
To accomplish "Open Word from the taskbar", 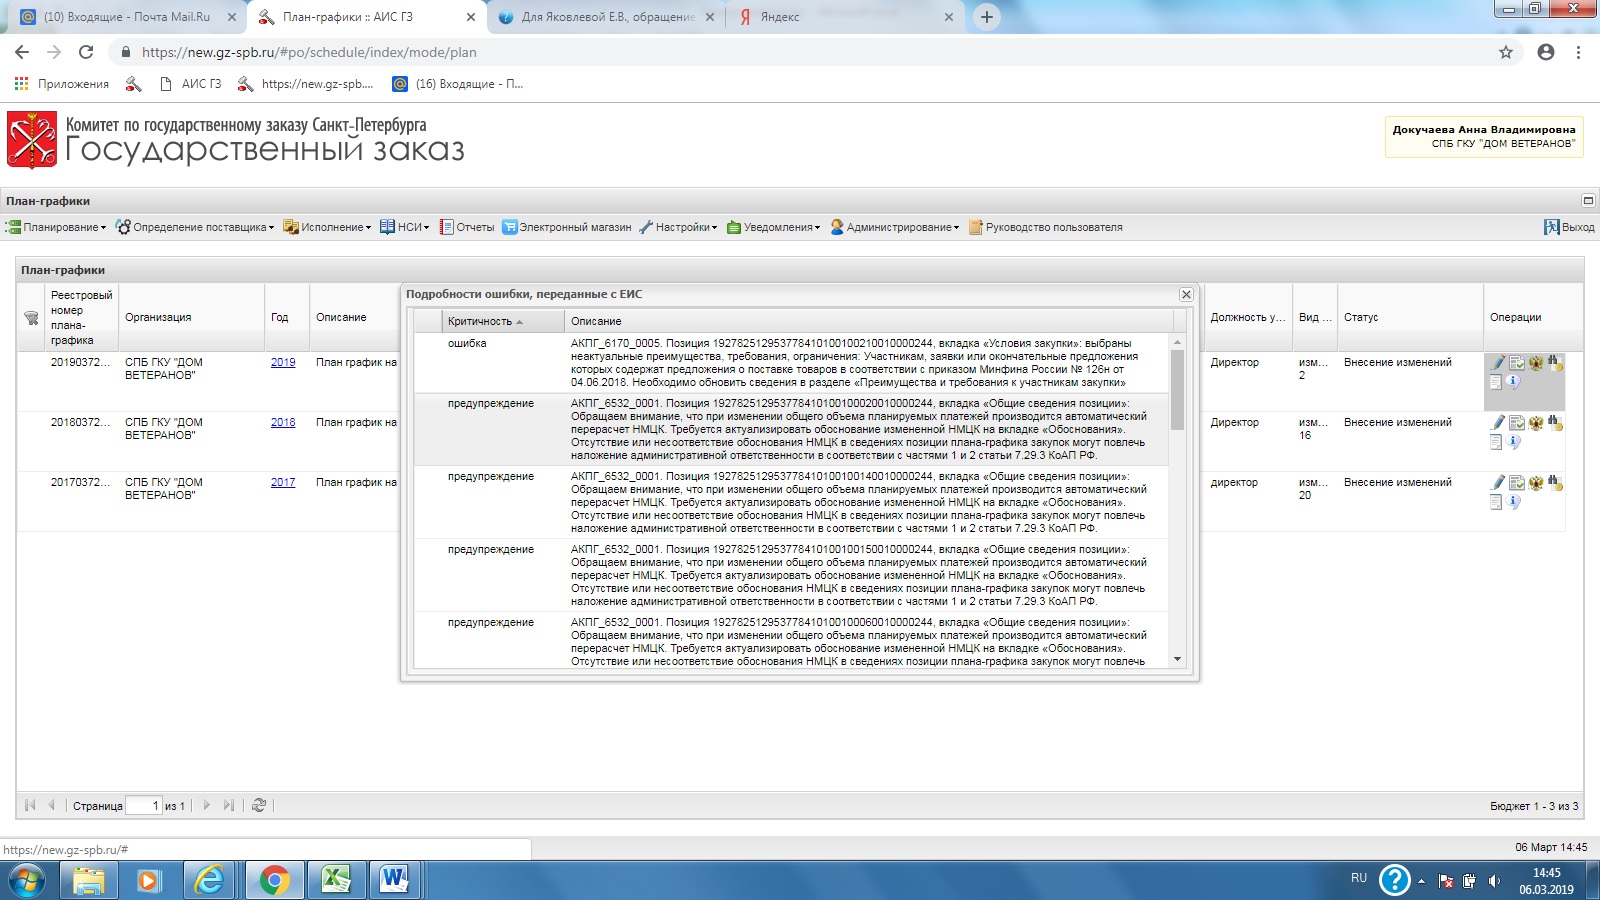I will (395, 880).
